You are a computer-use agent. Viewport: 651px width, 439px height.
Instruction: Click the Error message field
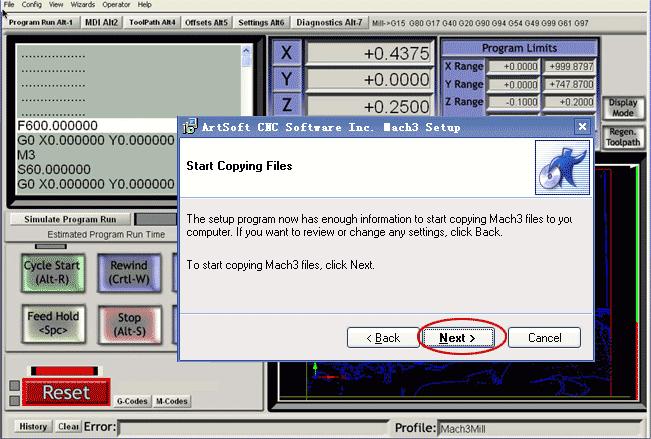point(253,428)
